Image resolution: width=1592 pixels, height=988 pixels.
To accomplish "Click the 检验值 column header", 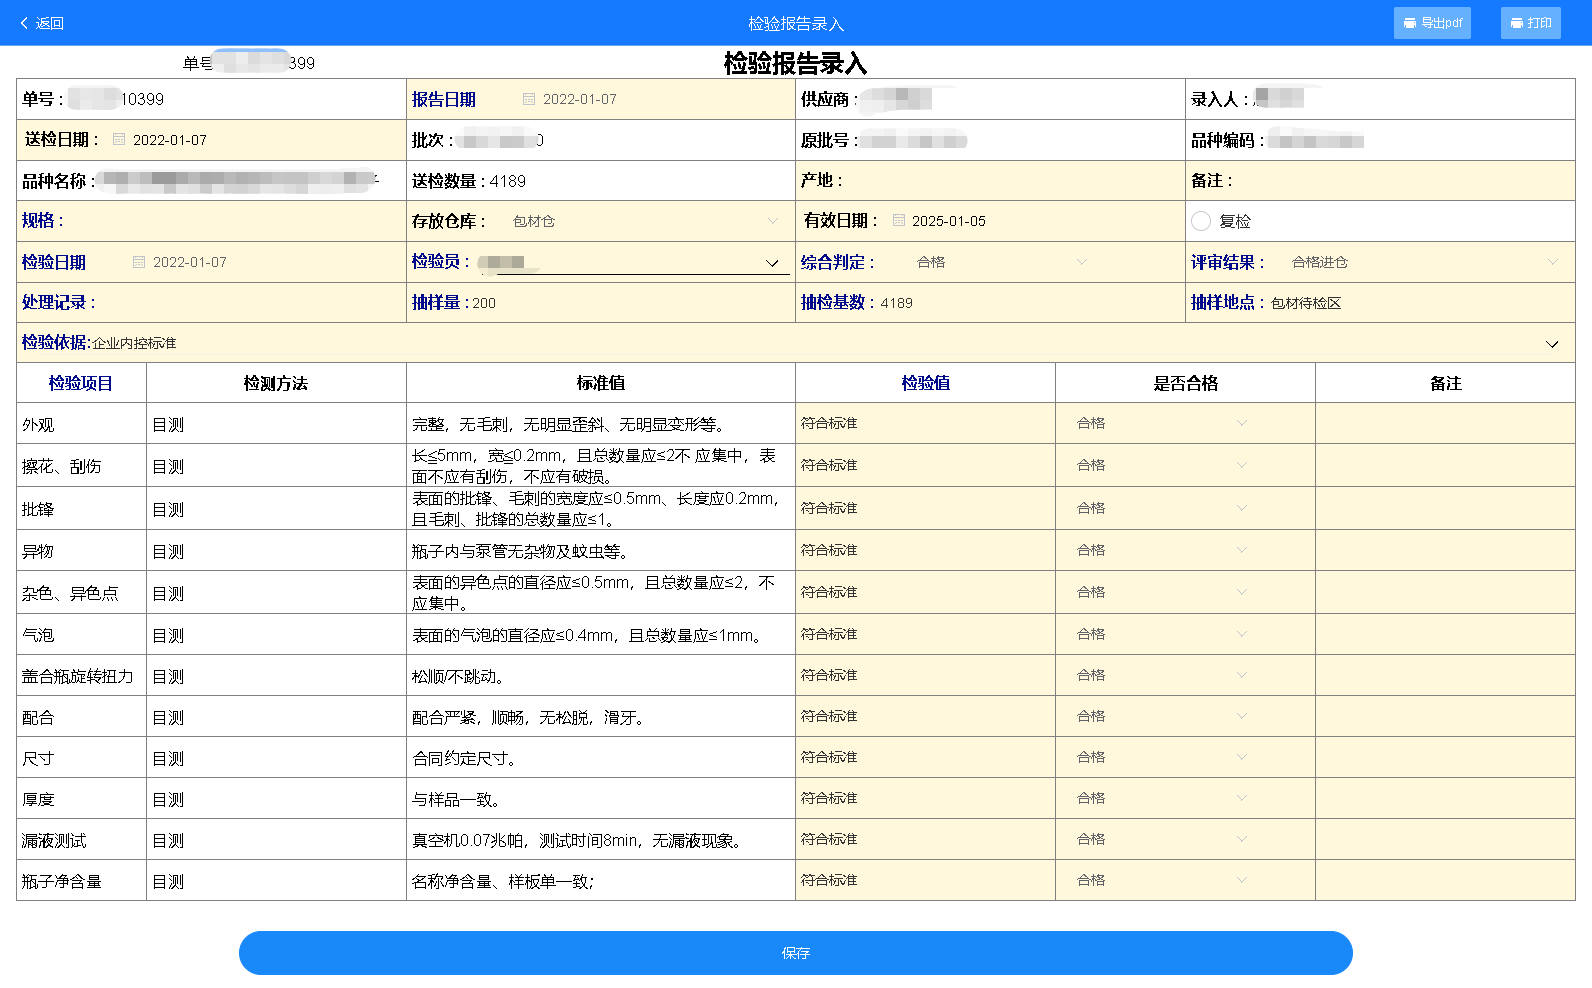I will 925,383.
